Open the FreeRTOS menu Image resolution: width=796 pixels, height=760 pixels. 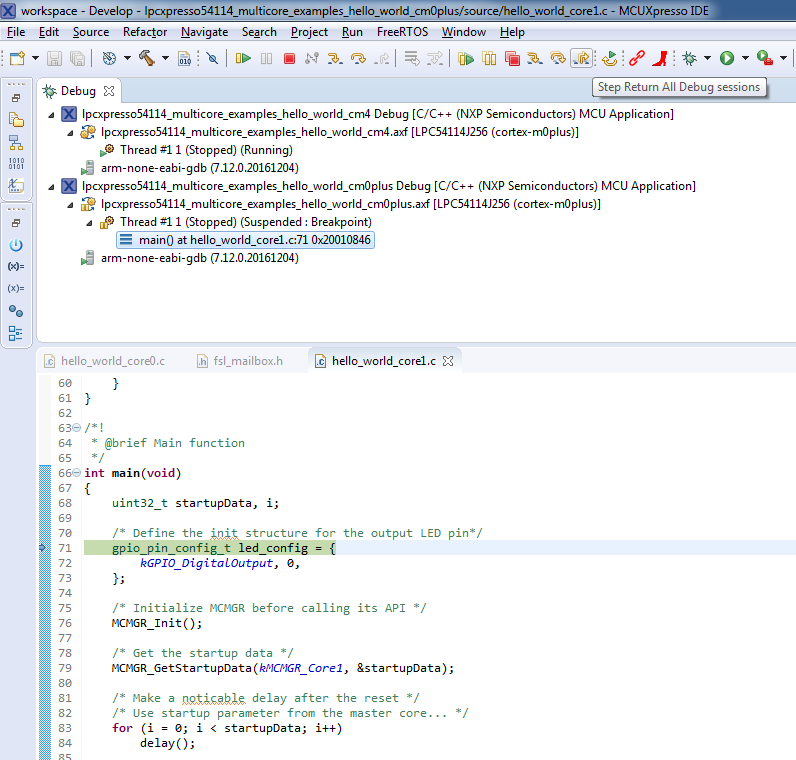point(404,32)
